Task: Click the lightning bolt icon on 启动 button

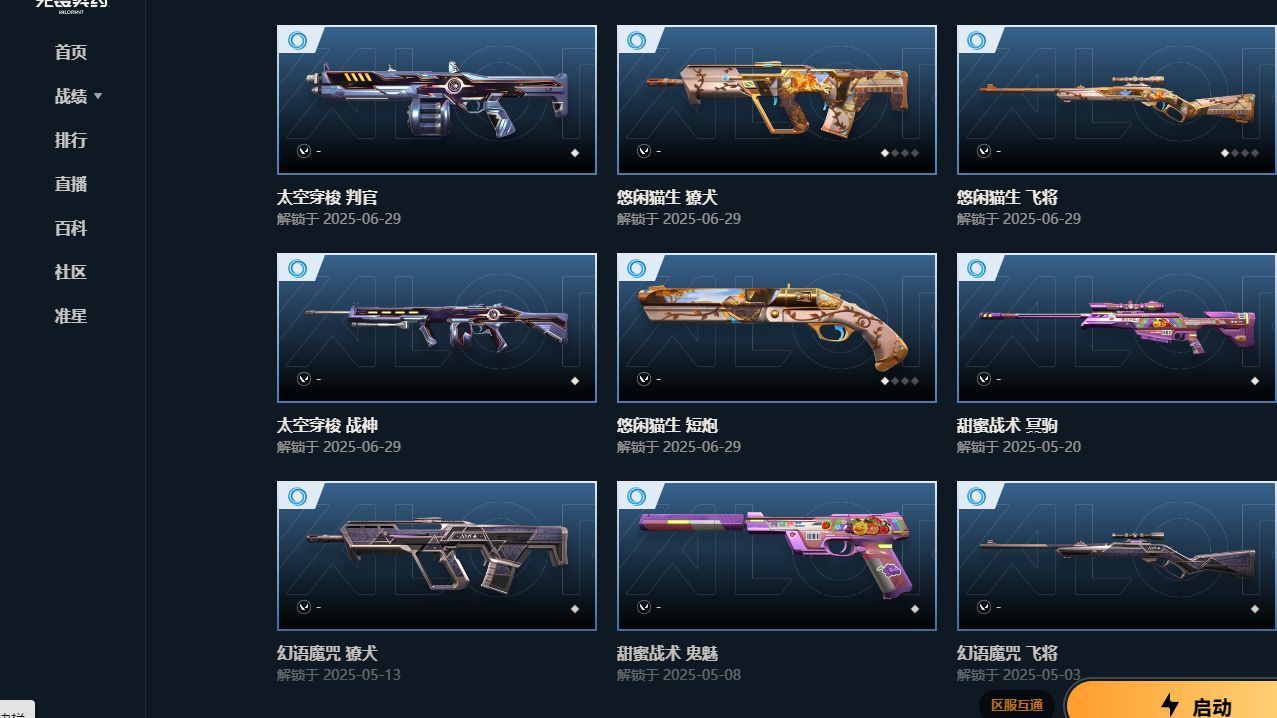Action: [x=1170, y=705]
